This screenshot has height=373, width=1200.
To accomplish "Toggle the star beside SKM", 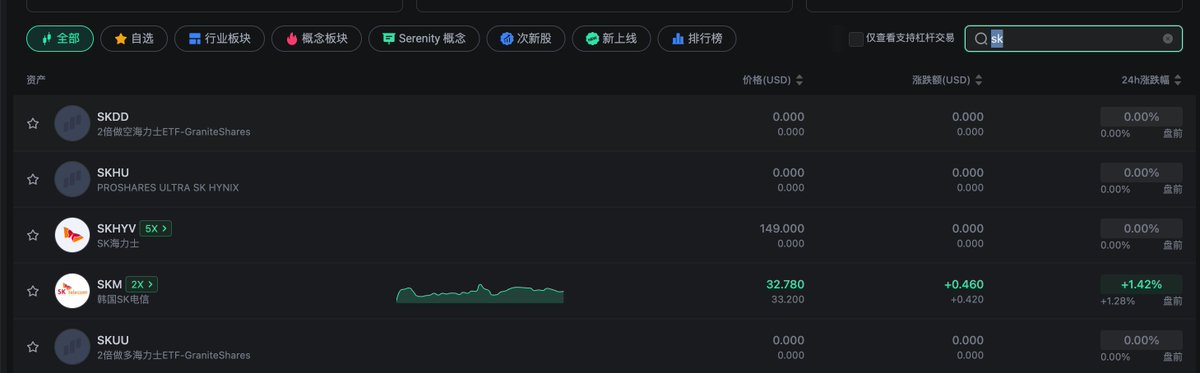I will coord(33,292).
